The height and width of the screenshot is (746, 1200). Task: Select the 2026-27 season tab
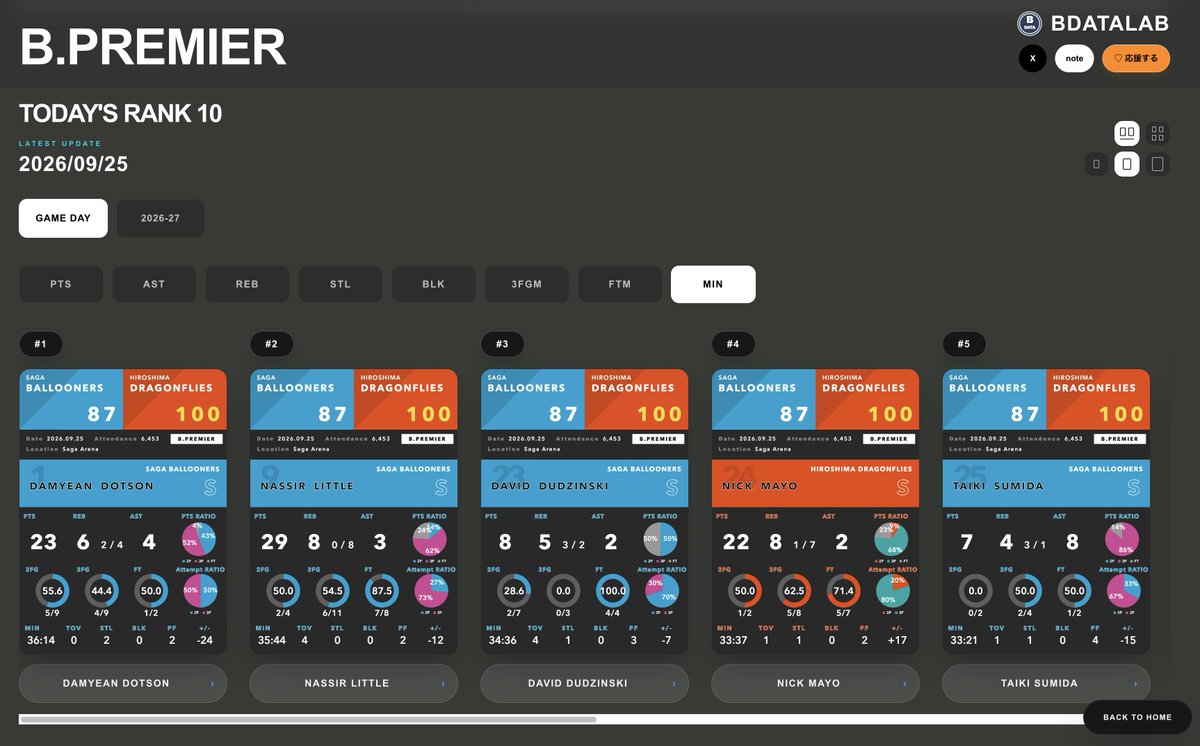point(160,218)
